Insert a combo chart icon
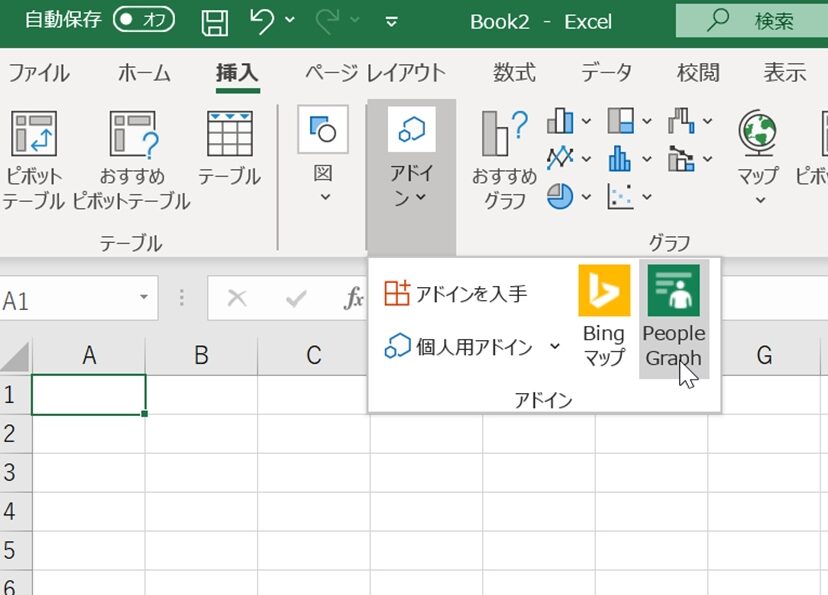Viewport: 828px width, 595px height. click(x=681, y=158)
